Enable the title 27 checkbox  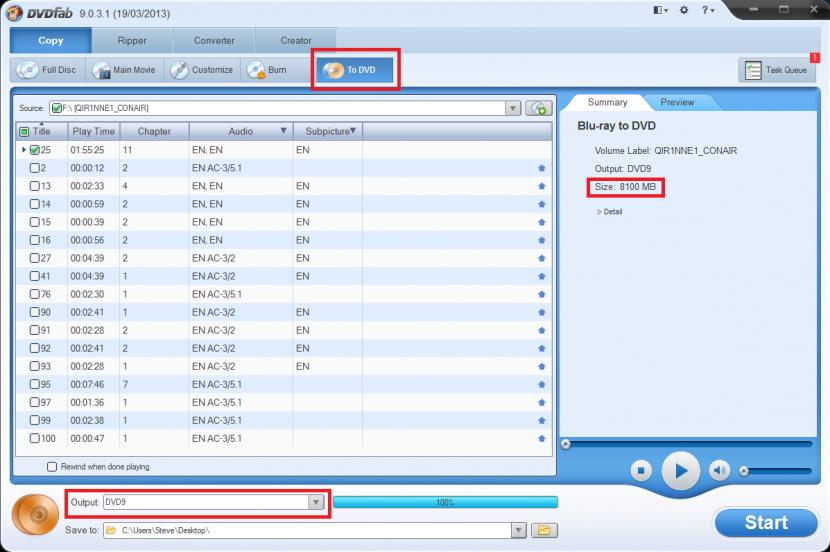35,258
